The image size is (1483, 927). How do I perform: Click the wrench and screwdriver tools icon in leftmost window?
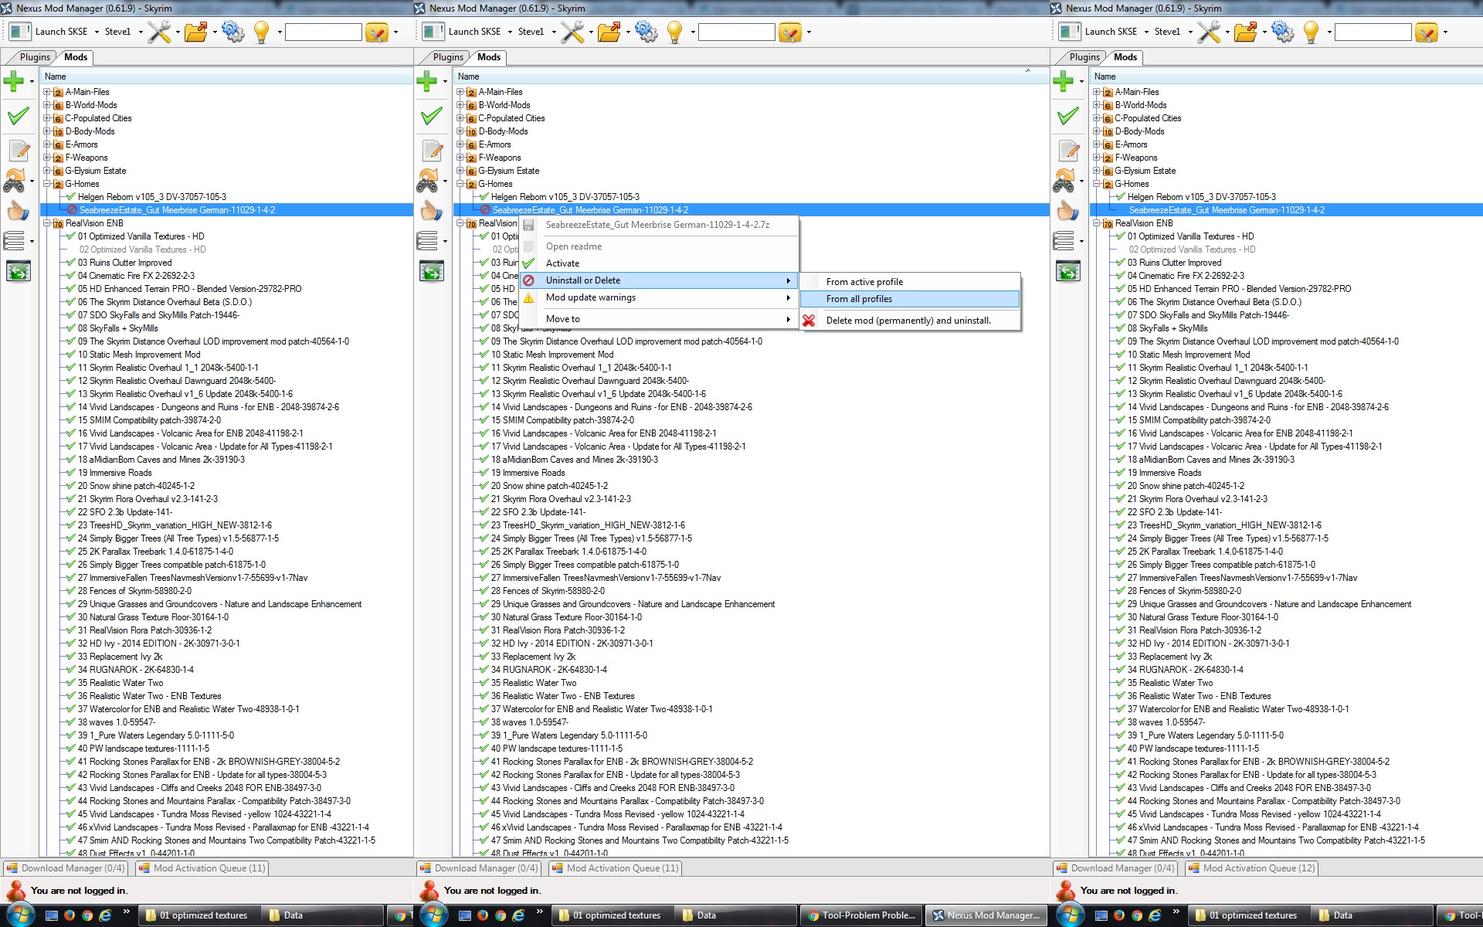tap(159, 32)
